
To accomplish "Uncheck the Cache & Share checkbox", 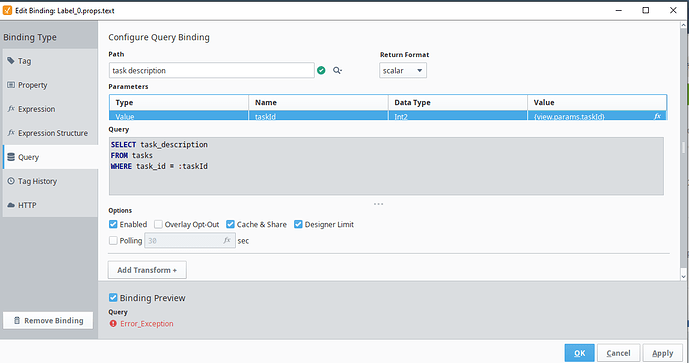I will (230, 224).
